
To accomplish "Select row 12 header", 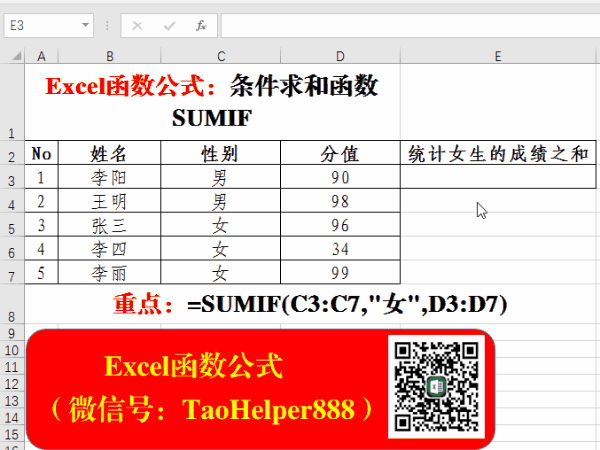I will (x=12, y=383).
